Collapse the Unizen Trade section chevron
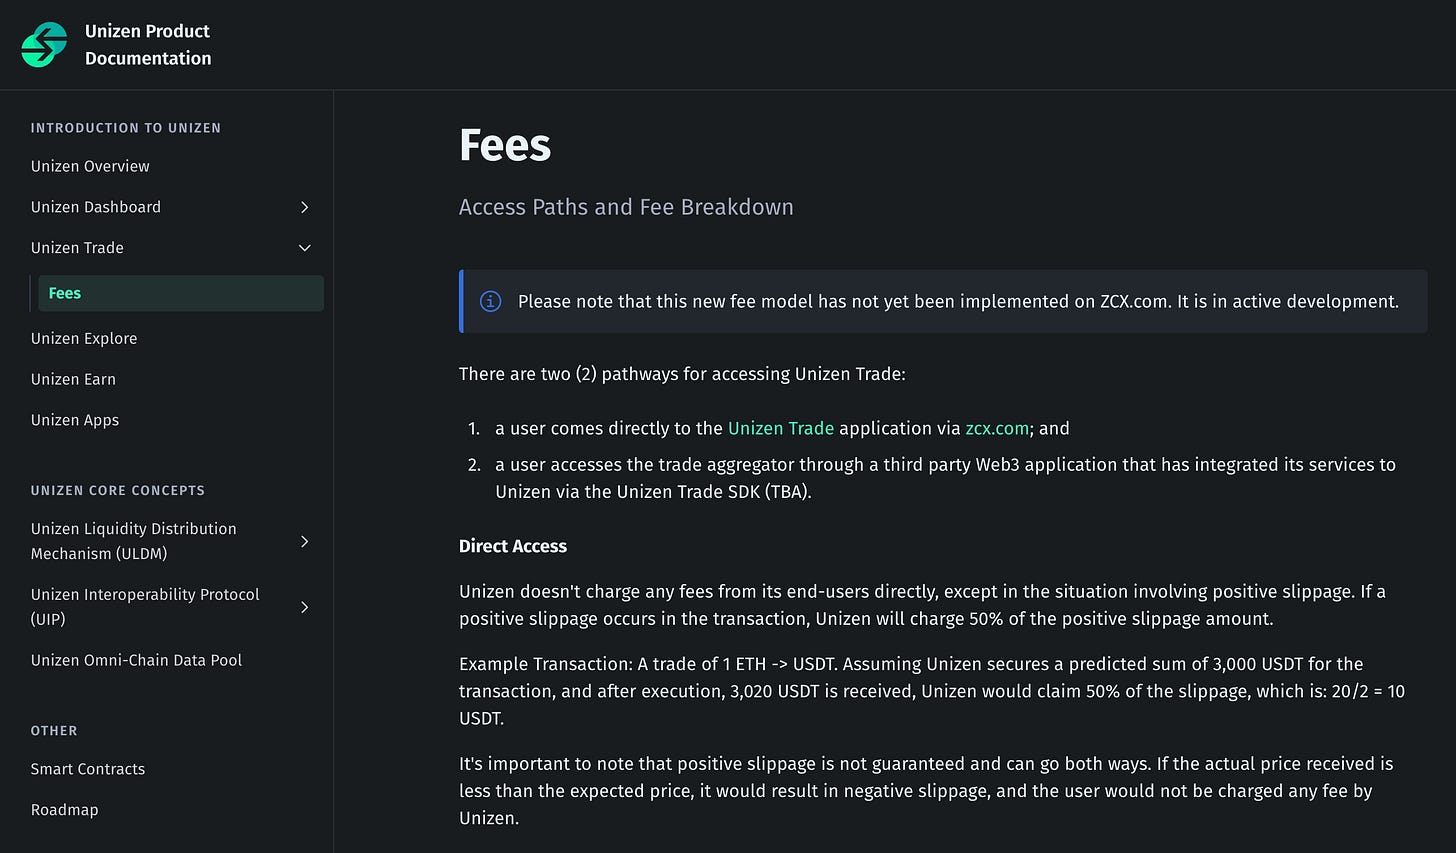Image resolution: width=1456 pixels, height=853 pixels. [x=305, y=248]
